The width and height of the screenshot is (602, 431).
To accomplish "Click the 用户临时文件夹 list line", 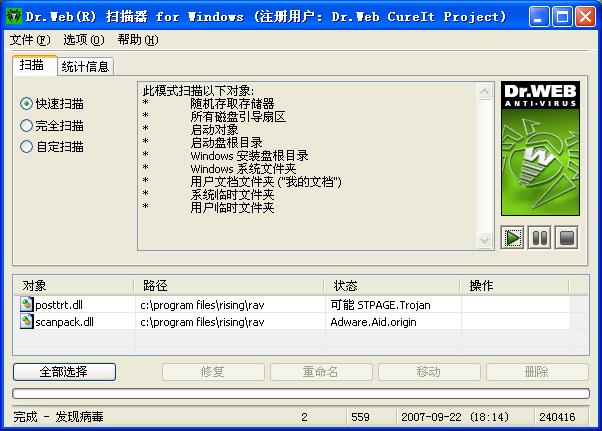I will [x=232, y=208].
